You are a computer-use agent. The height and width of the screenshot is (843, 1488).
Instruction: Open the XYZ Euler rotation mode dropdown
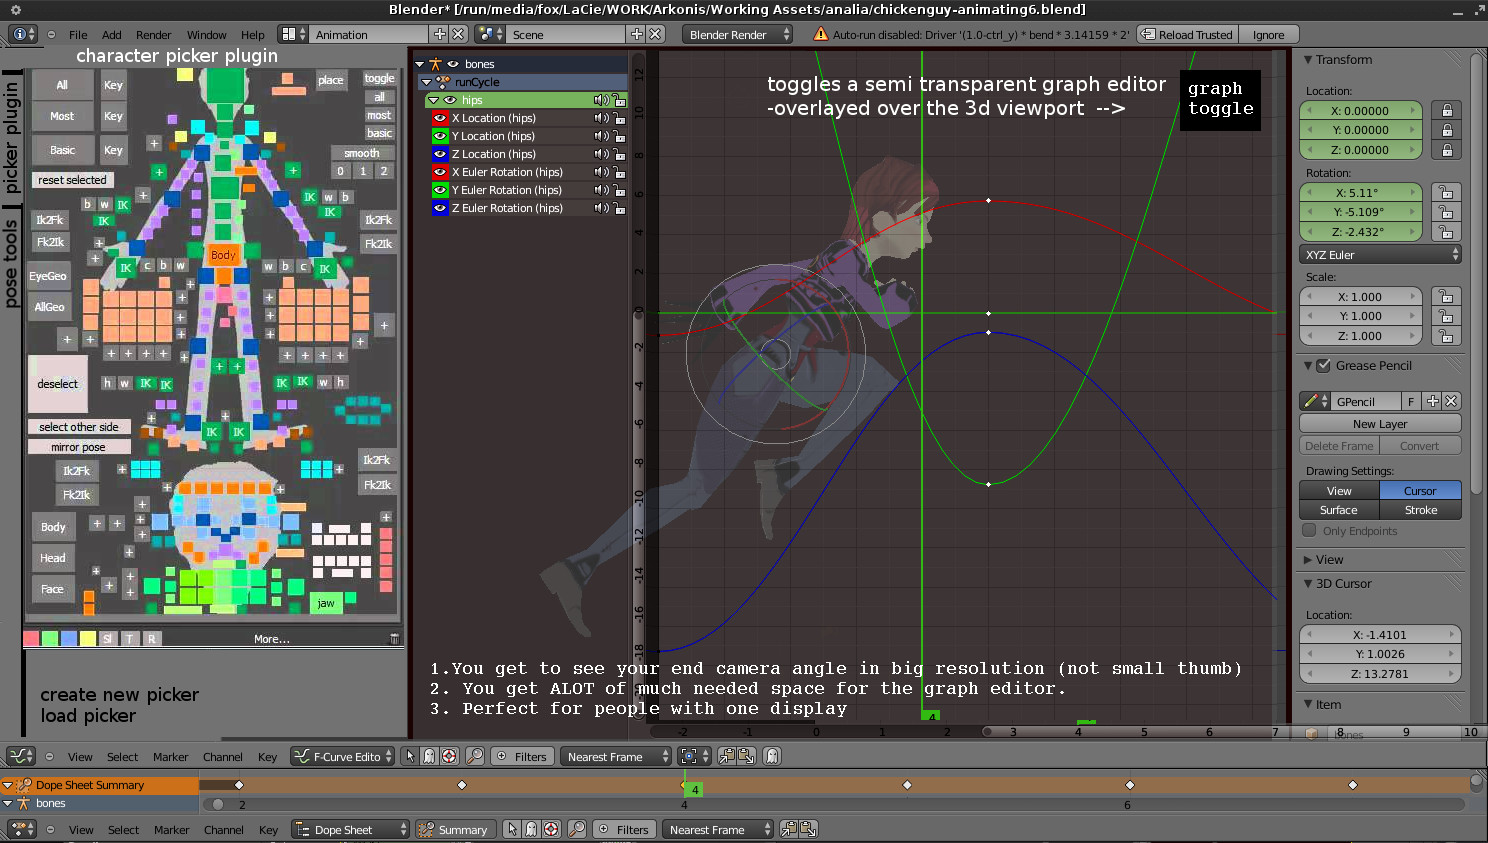tap(1380, 255)
